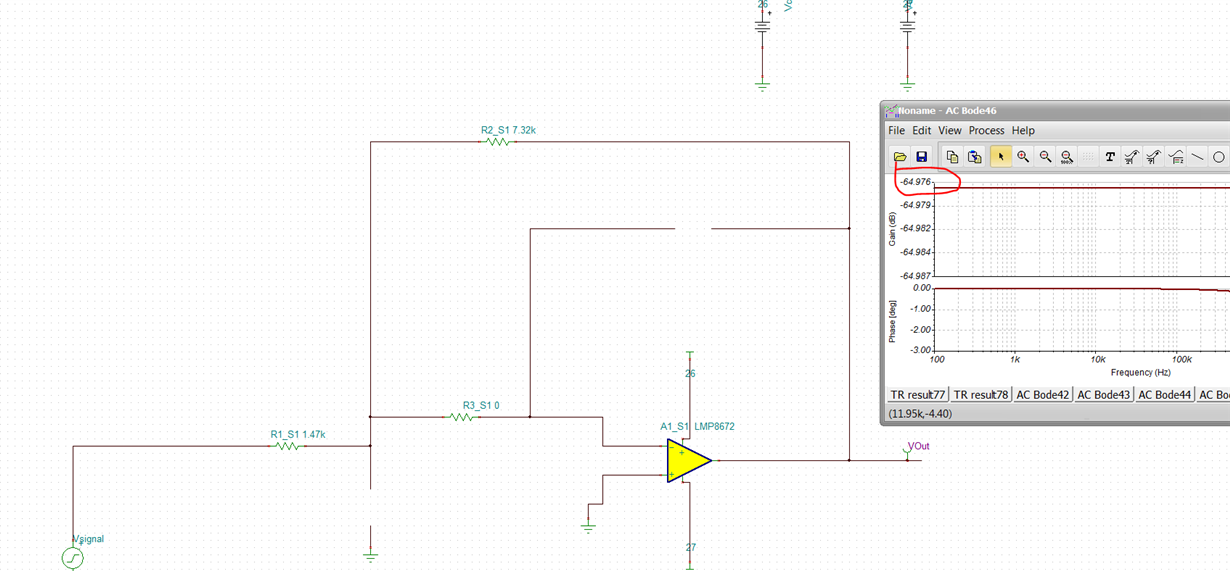Click the R2_S1 7.32k label
The width and height of the screenshot is (1230, 571).
[x=509, y=130]
